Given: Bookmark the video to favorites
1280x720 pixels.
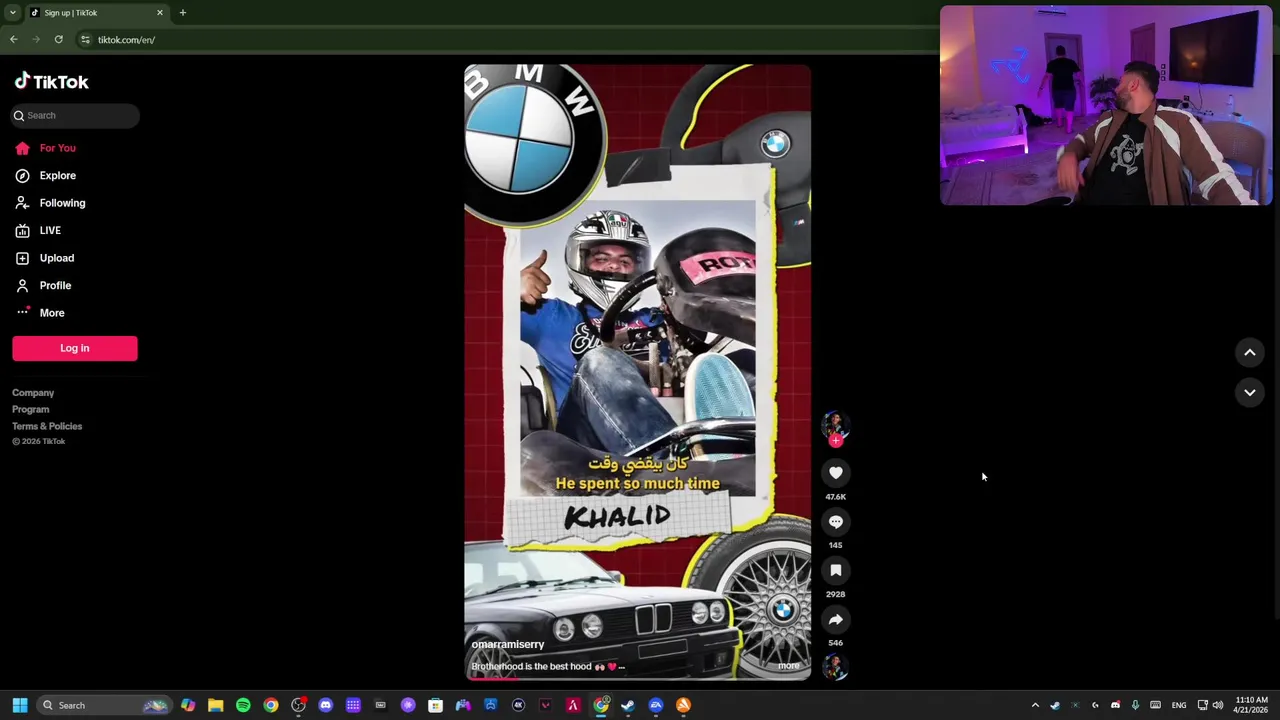Looking at the screenshot, I should pos(836,571).
